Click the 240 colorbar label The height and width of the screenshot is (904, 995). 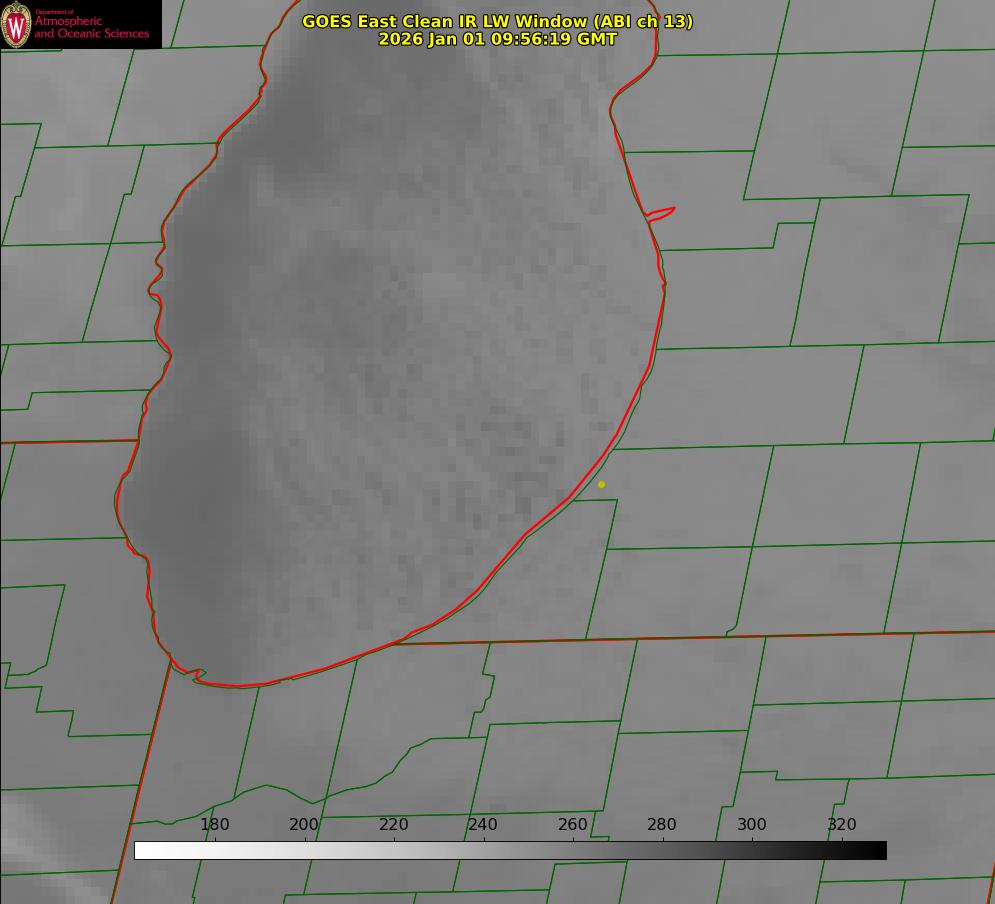click(483, 824)
